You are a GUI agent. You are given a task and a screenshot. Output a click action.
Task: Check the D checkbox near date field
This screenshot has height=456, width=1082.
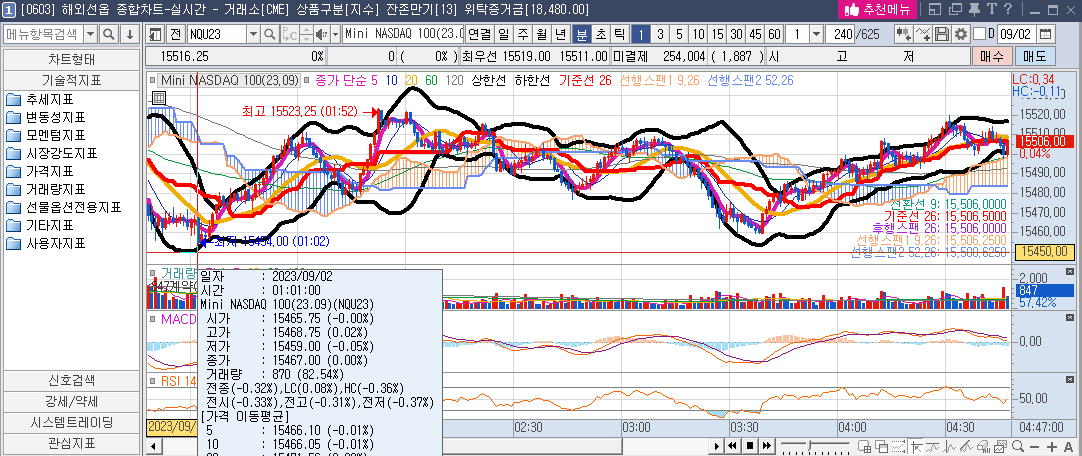tap(980, 34)
